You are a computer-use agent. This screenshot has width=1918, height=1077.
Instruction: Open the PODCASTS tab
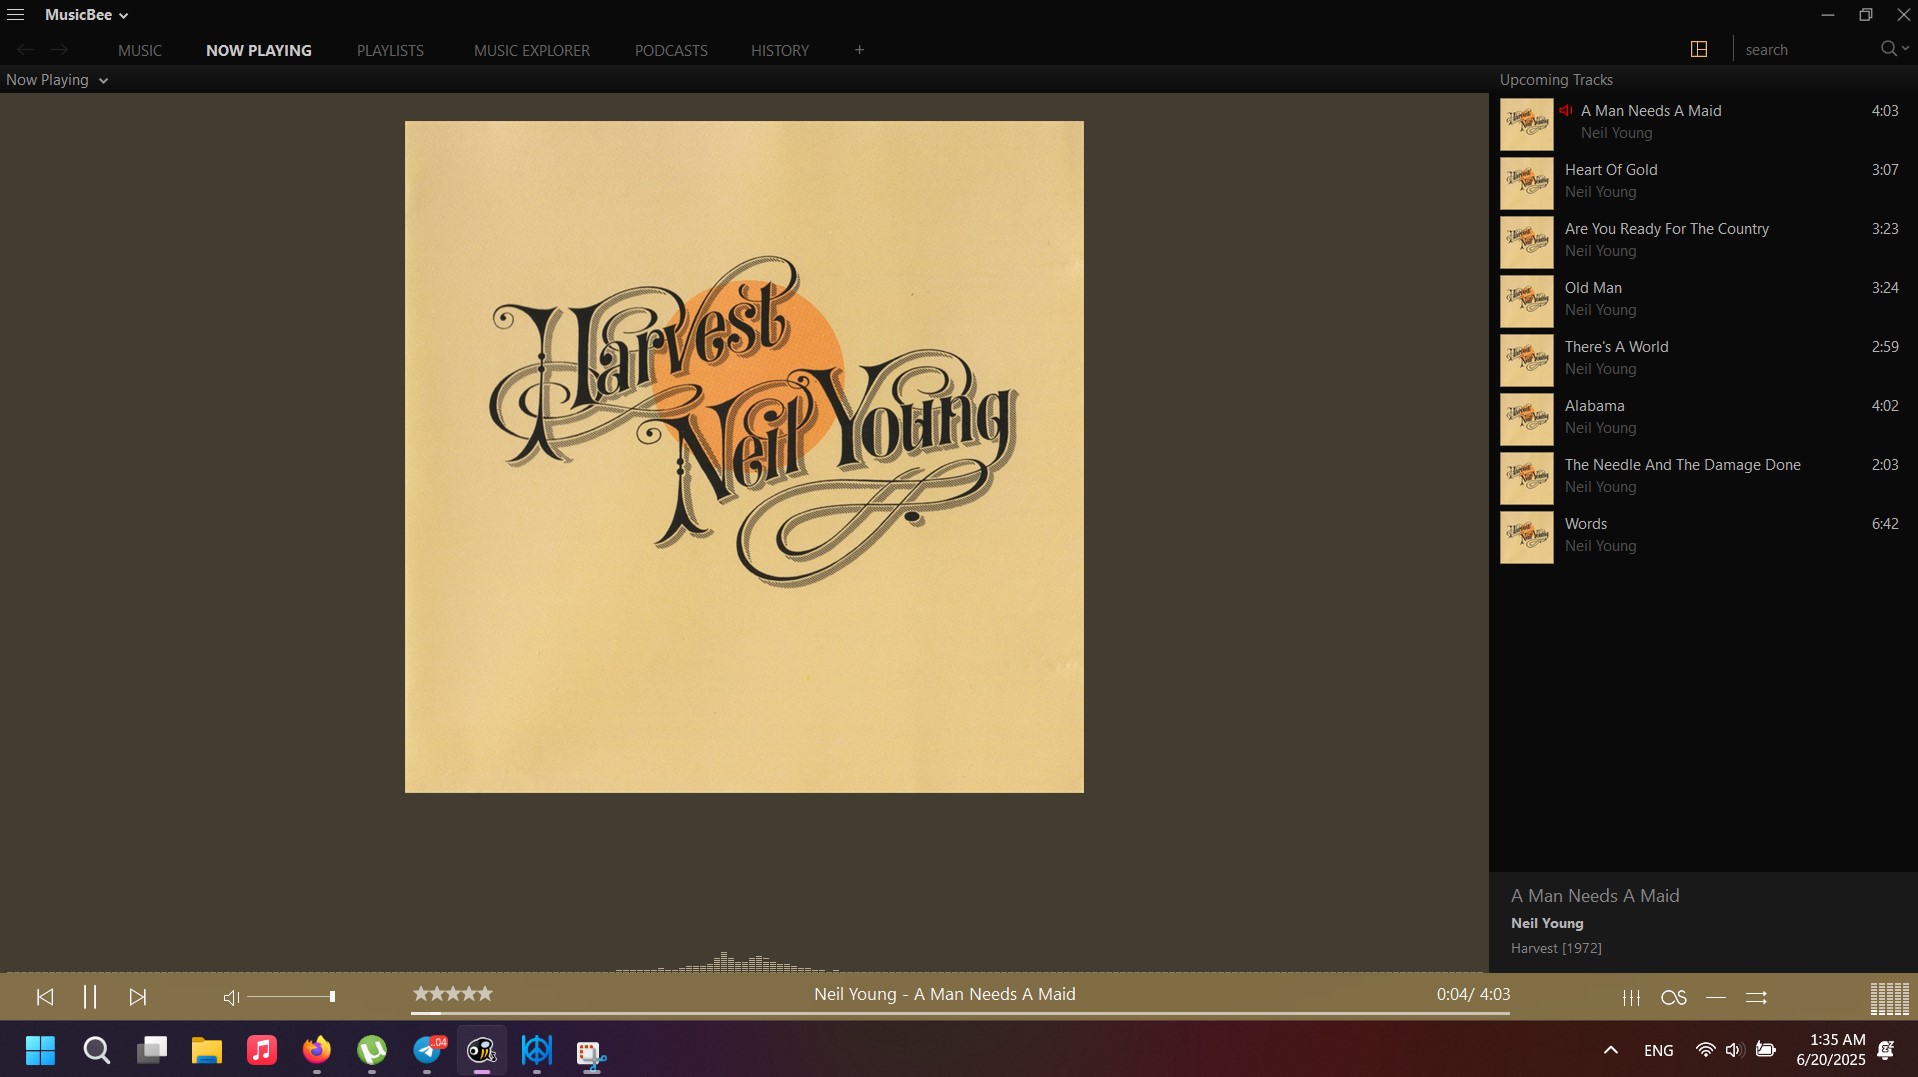click(x=671, y=50)
